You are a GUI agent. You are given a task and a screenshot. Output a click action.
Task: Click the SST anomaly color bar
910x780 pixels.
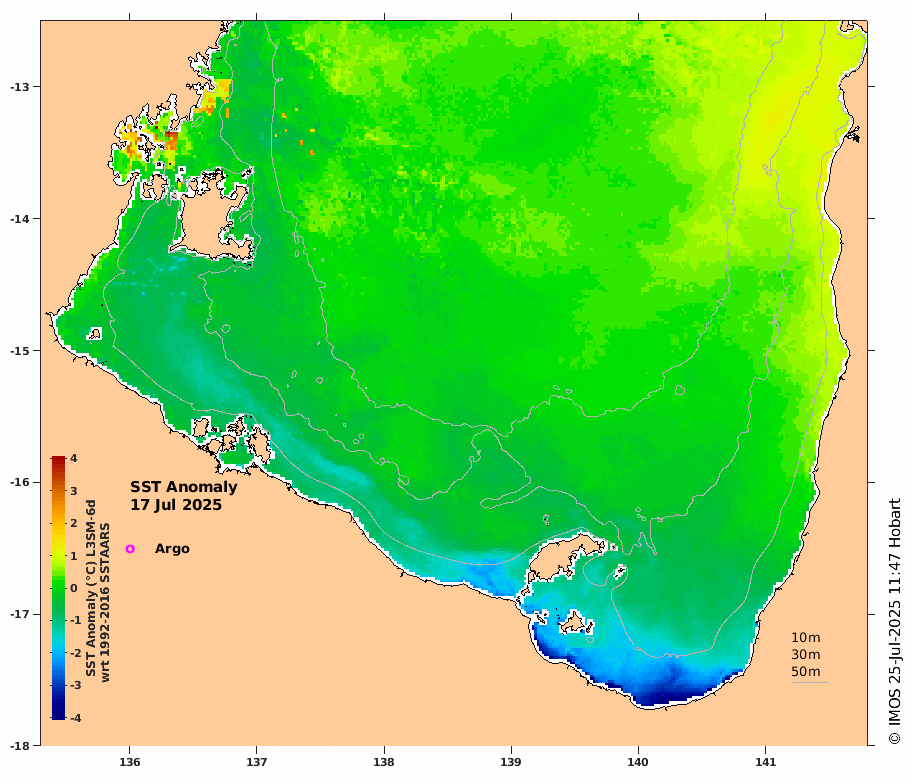pos(58,588)
